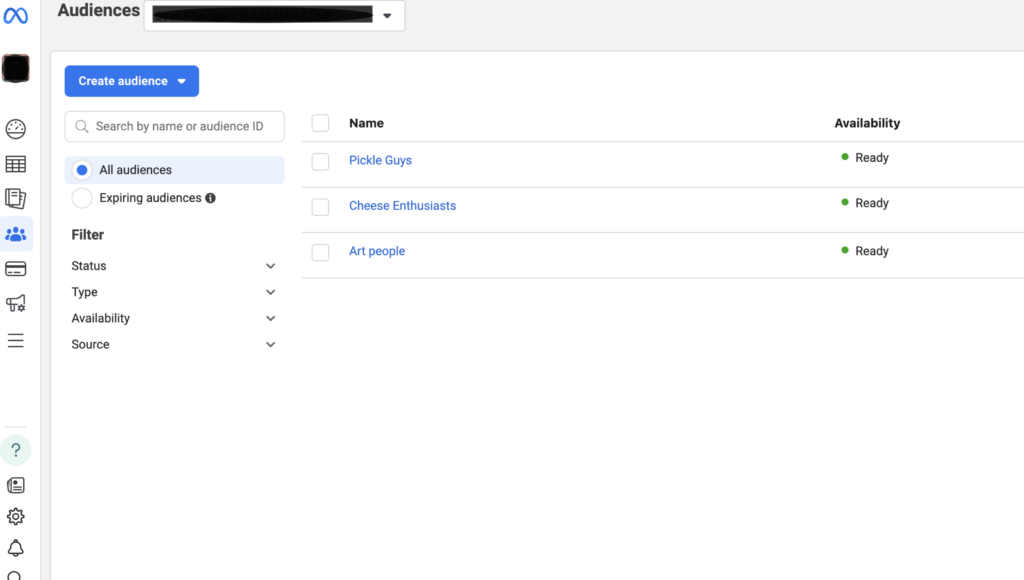Click the Filter section heading
This screenshot has width=1024, height=580.
88,234
